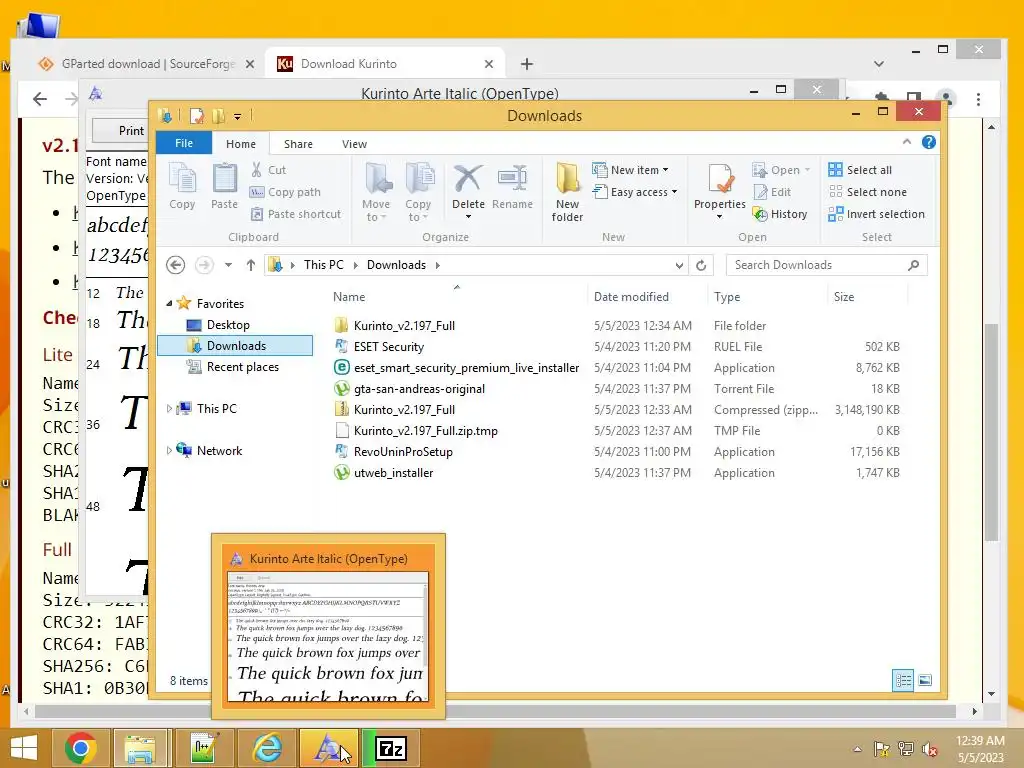Expand This PC tree node
This screenshot has height=768, width=1024.
pos(169,409)
